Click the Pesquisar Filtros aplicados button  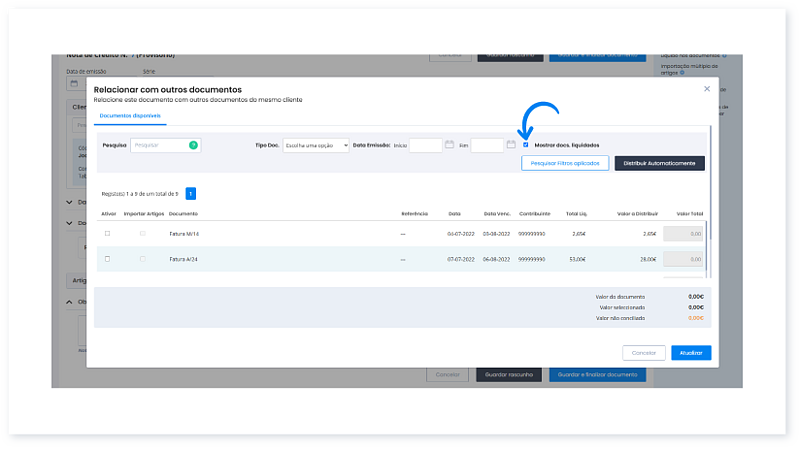pos(565,162)
